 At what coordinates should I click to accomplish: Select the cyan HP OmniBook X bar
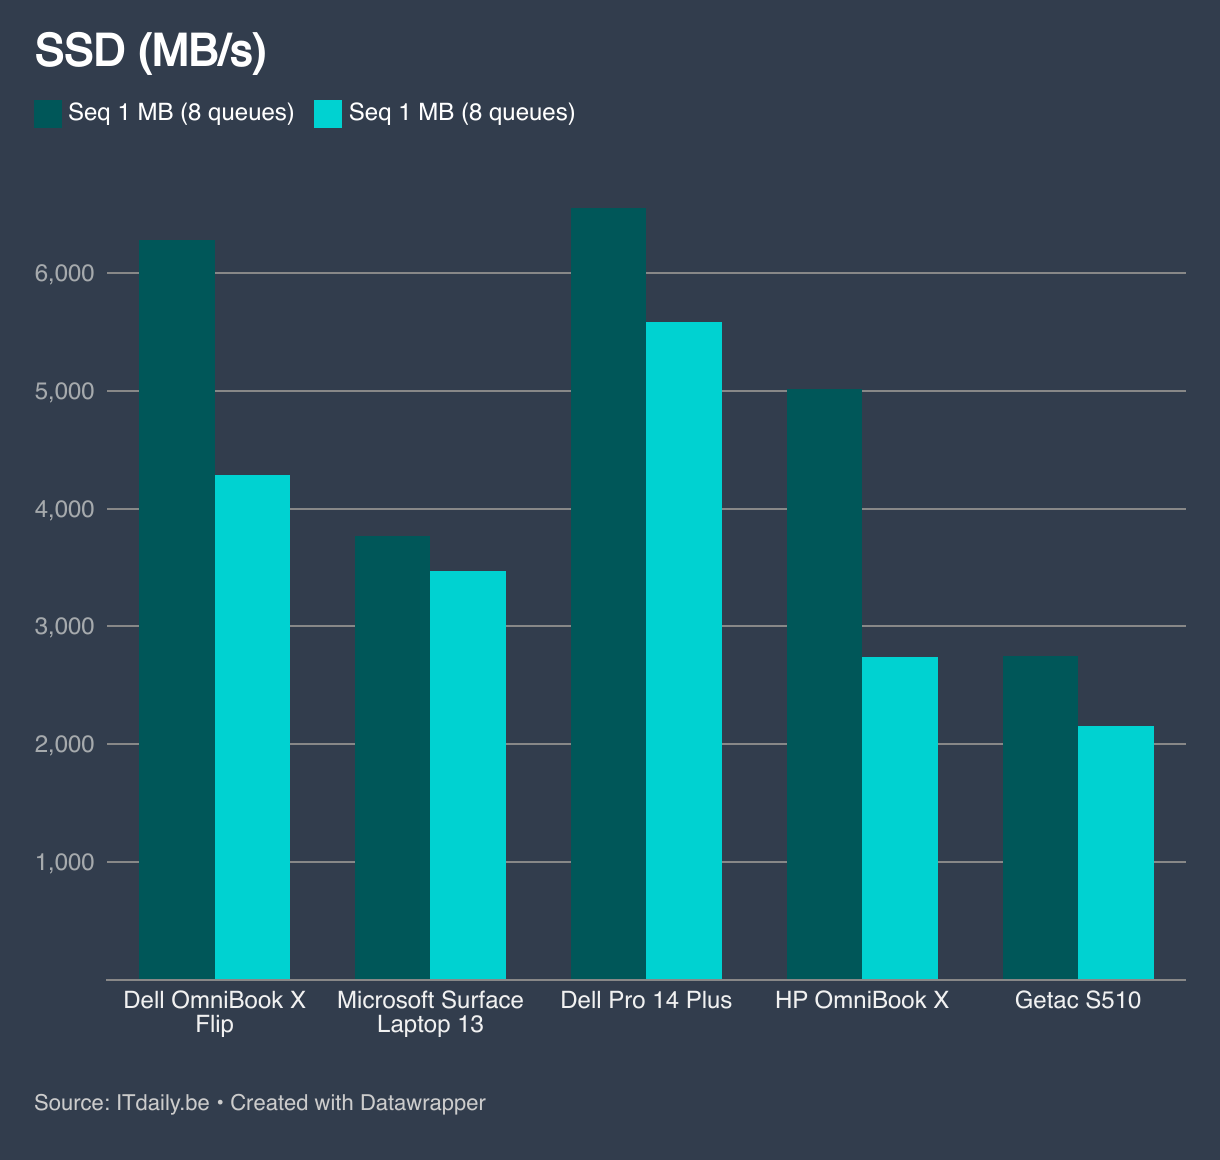(x=900, y=818)
